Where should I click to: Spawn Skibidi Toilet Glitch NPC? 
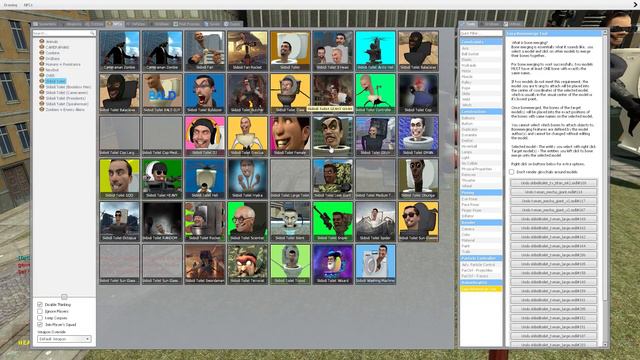pyautogui.click(x=376, y=136)
